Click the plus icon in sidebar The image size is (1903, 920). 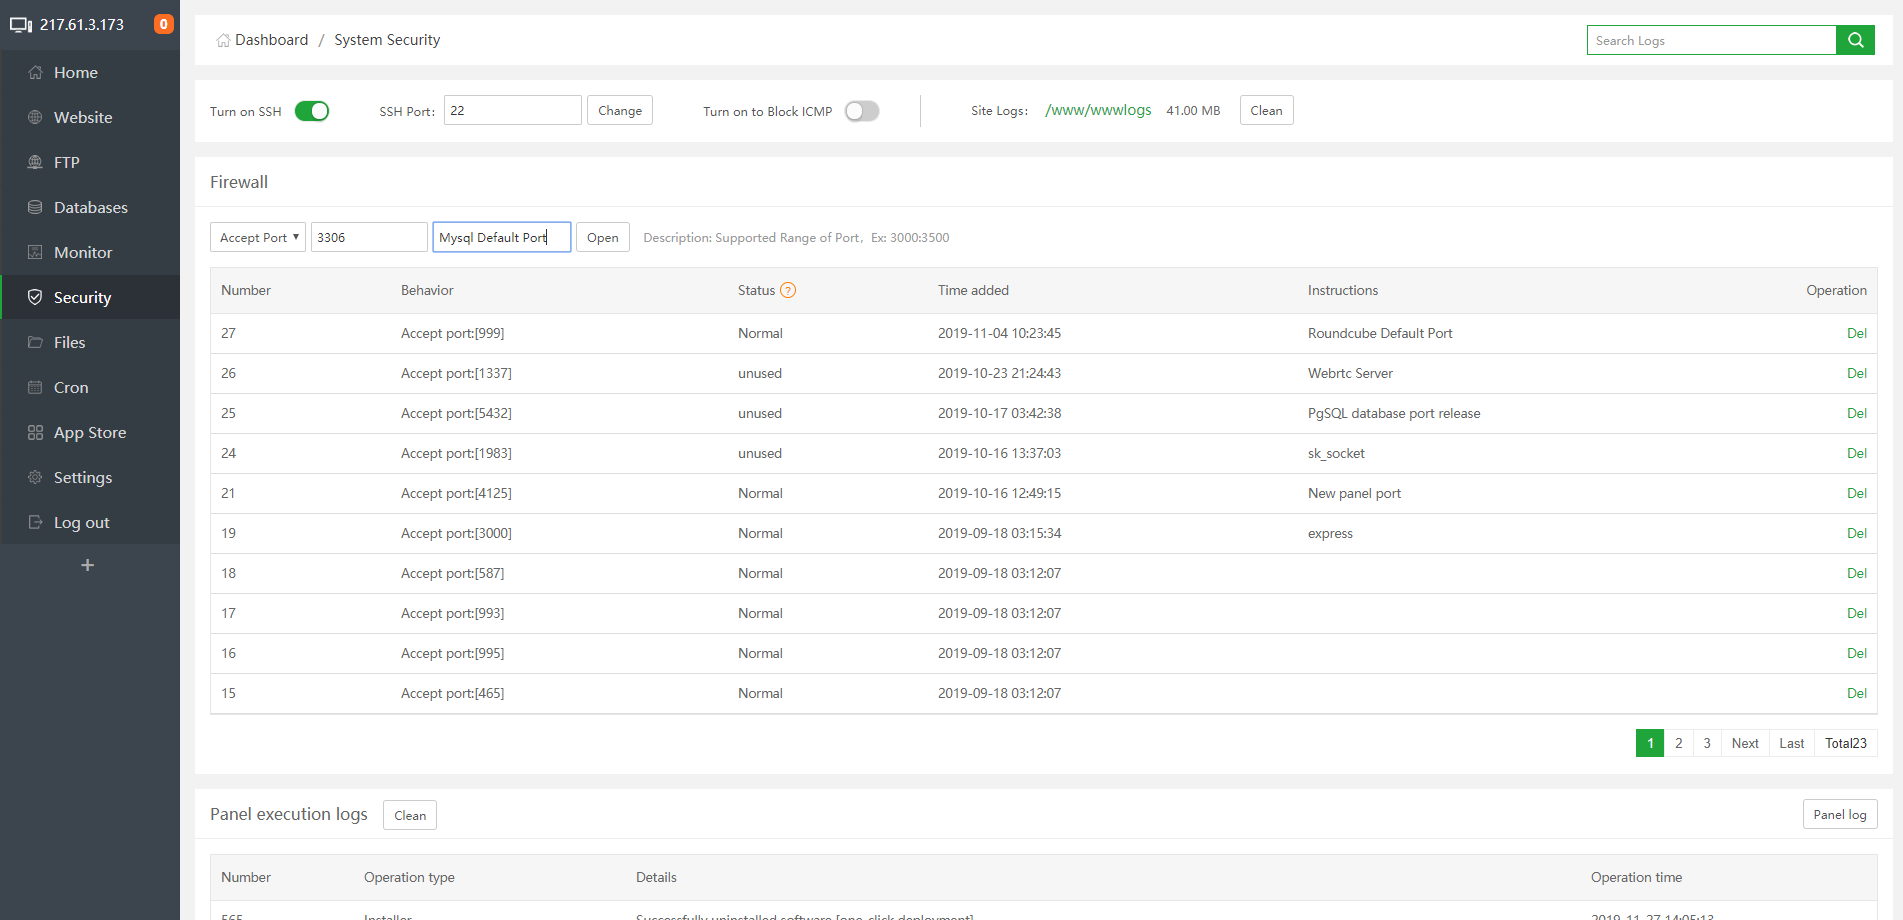tap(88, 565)
